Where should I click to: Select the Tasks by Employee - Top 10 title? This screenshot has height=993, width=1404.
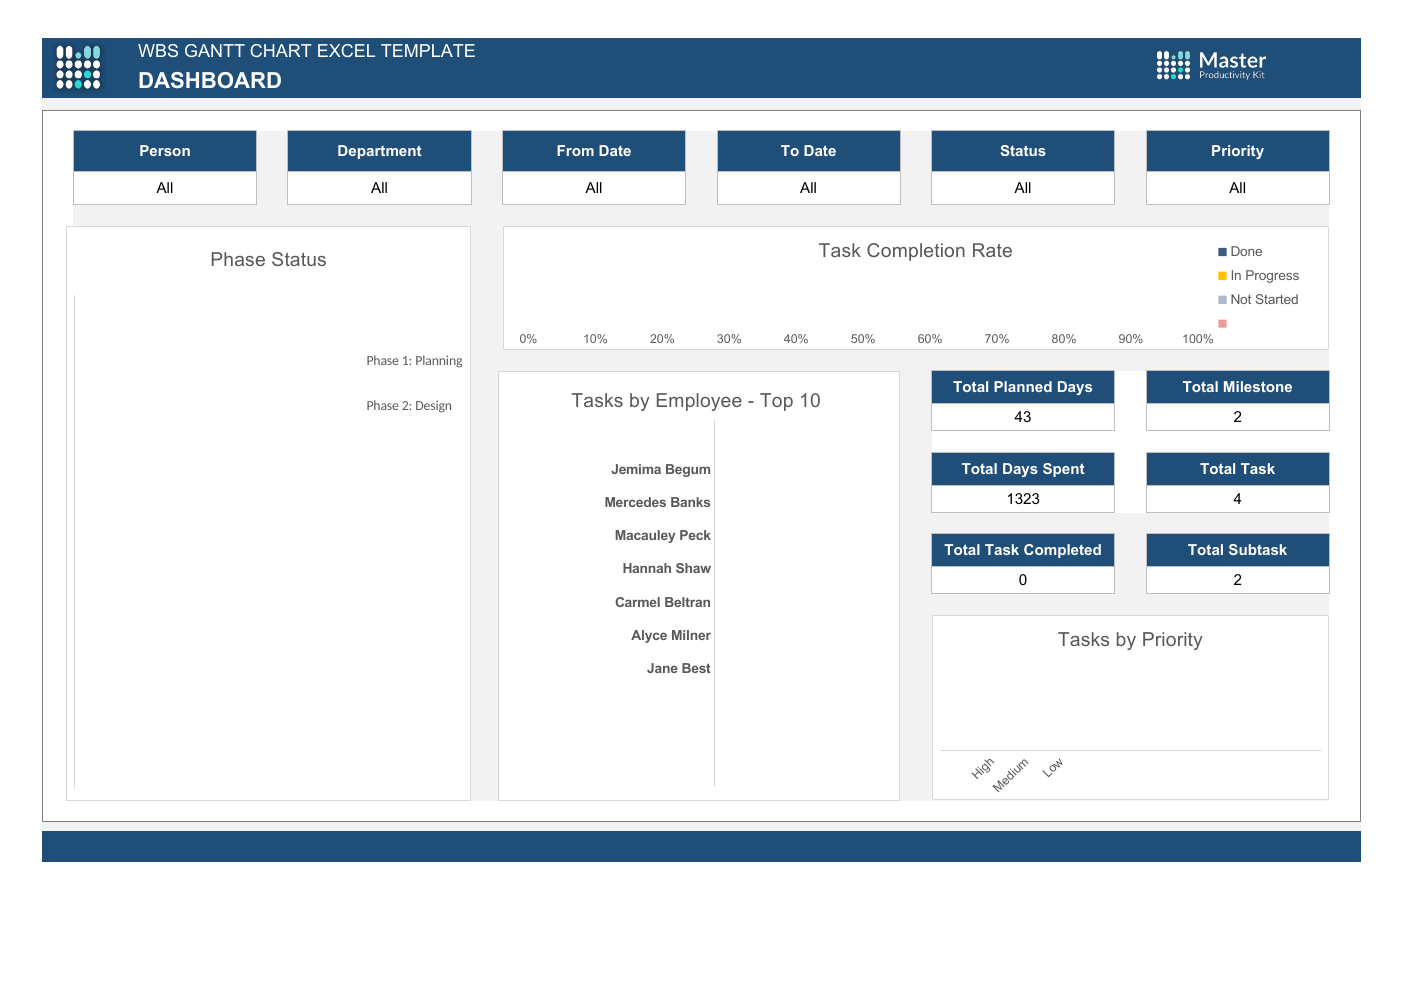696,401
